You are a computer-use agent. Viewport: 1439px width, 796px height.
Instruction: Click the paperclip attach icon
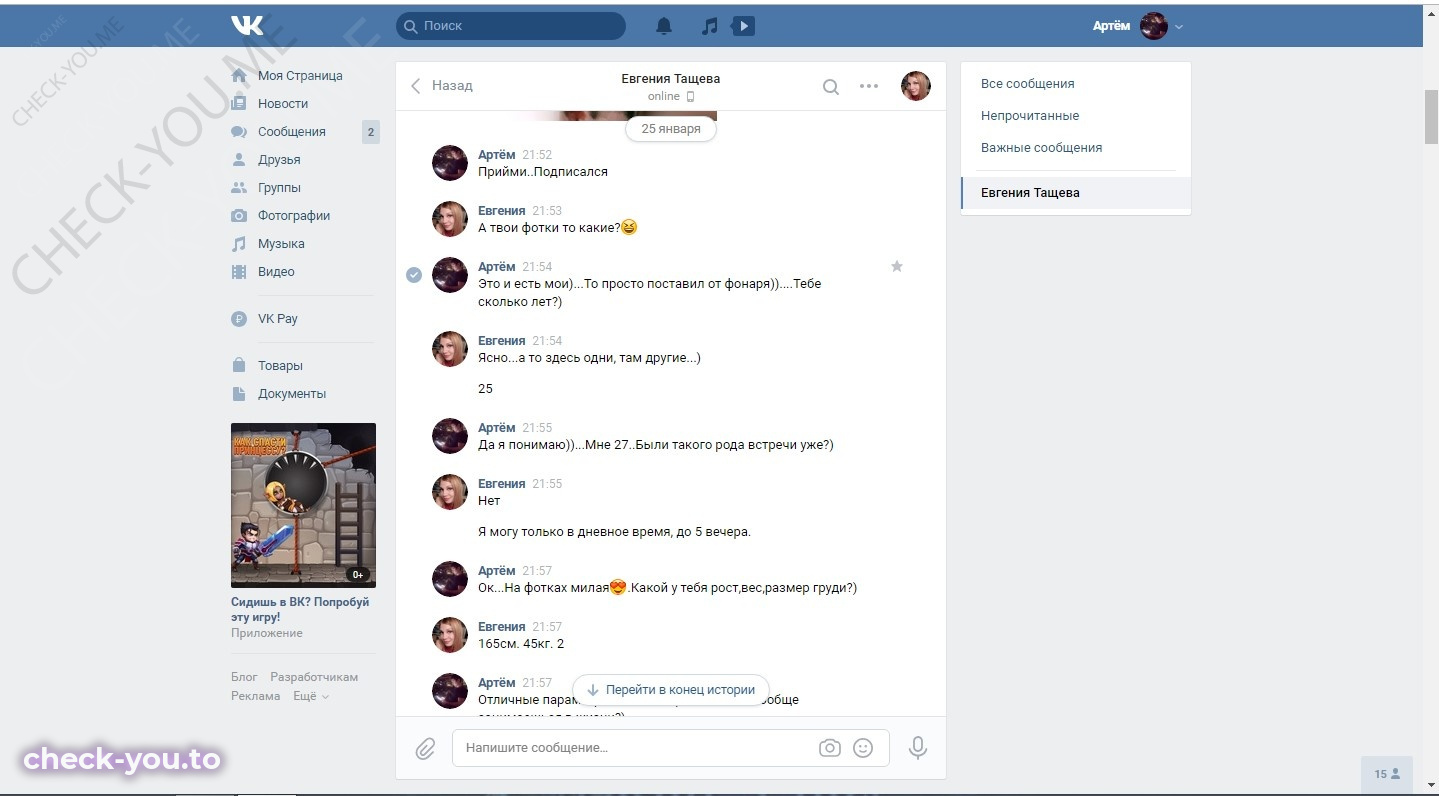pos(425,748)
